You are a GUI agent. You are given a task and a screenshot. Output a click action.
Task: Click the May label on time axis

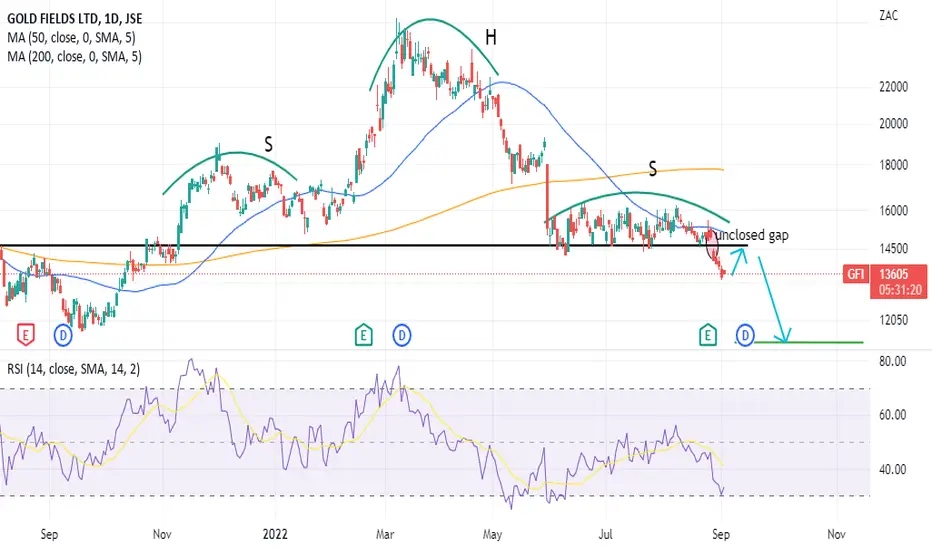pos(492,535)
